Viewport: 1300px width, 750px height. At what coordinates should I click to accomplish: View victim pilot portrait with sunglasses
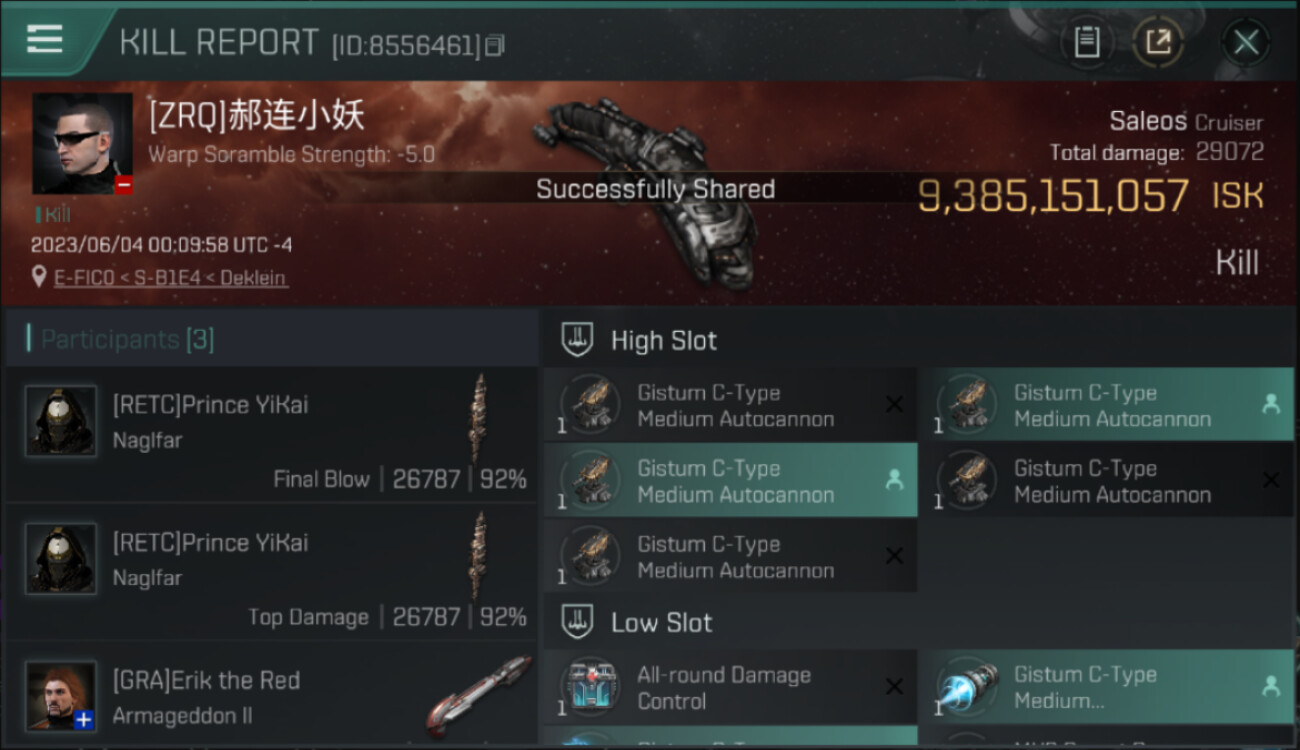[x=82, y=144]
